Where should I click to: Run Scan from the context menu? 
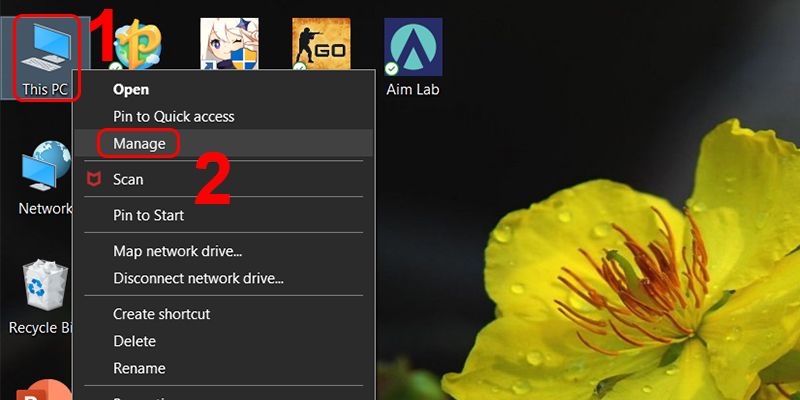click(x=128, y=180)
